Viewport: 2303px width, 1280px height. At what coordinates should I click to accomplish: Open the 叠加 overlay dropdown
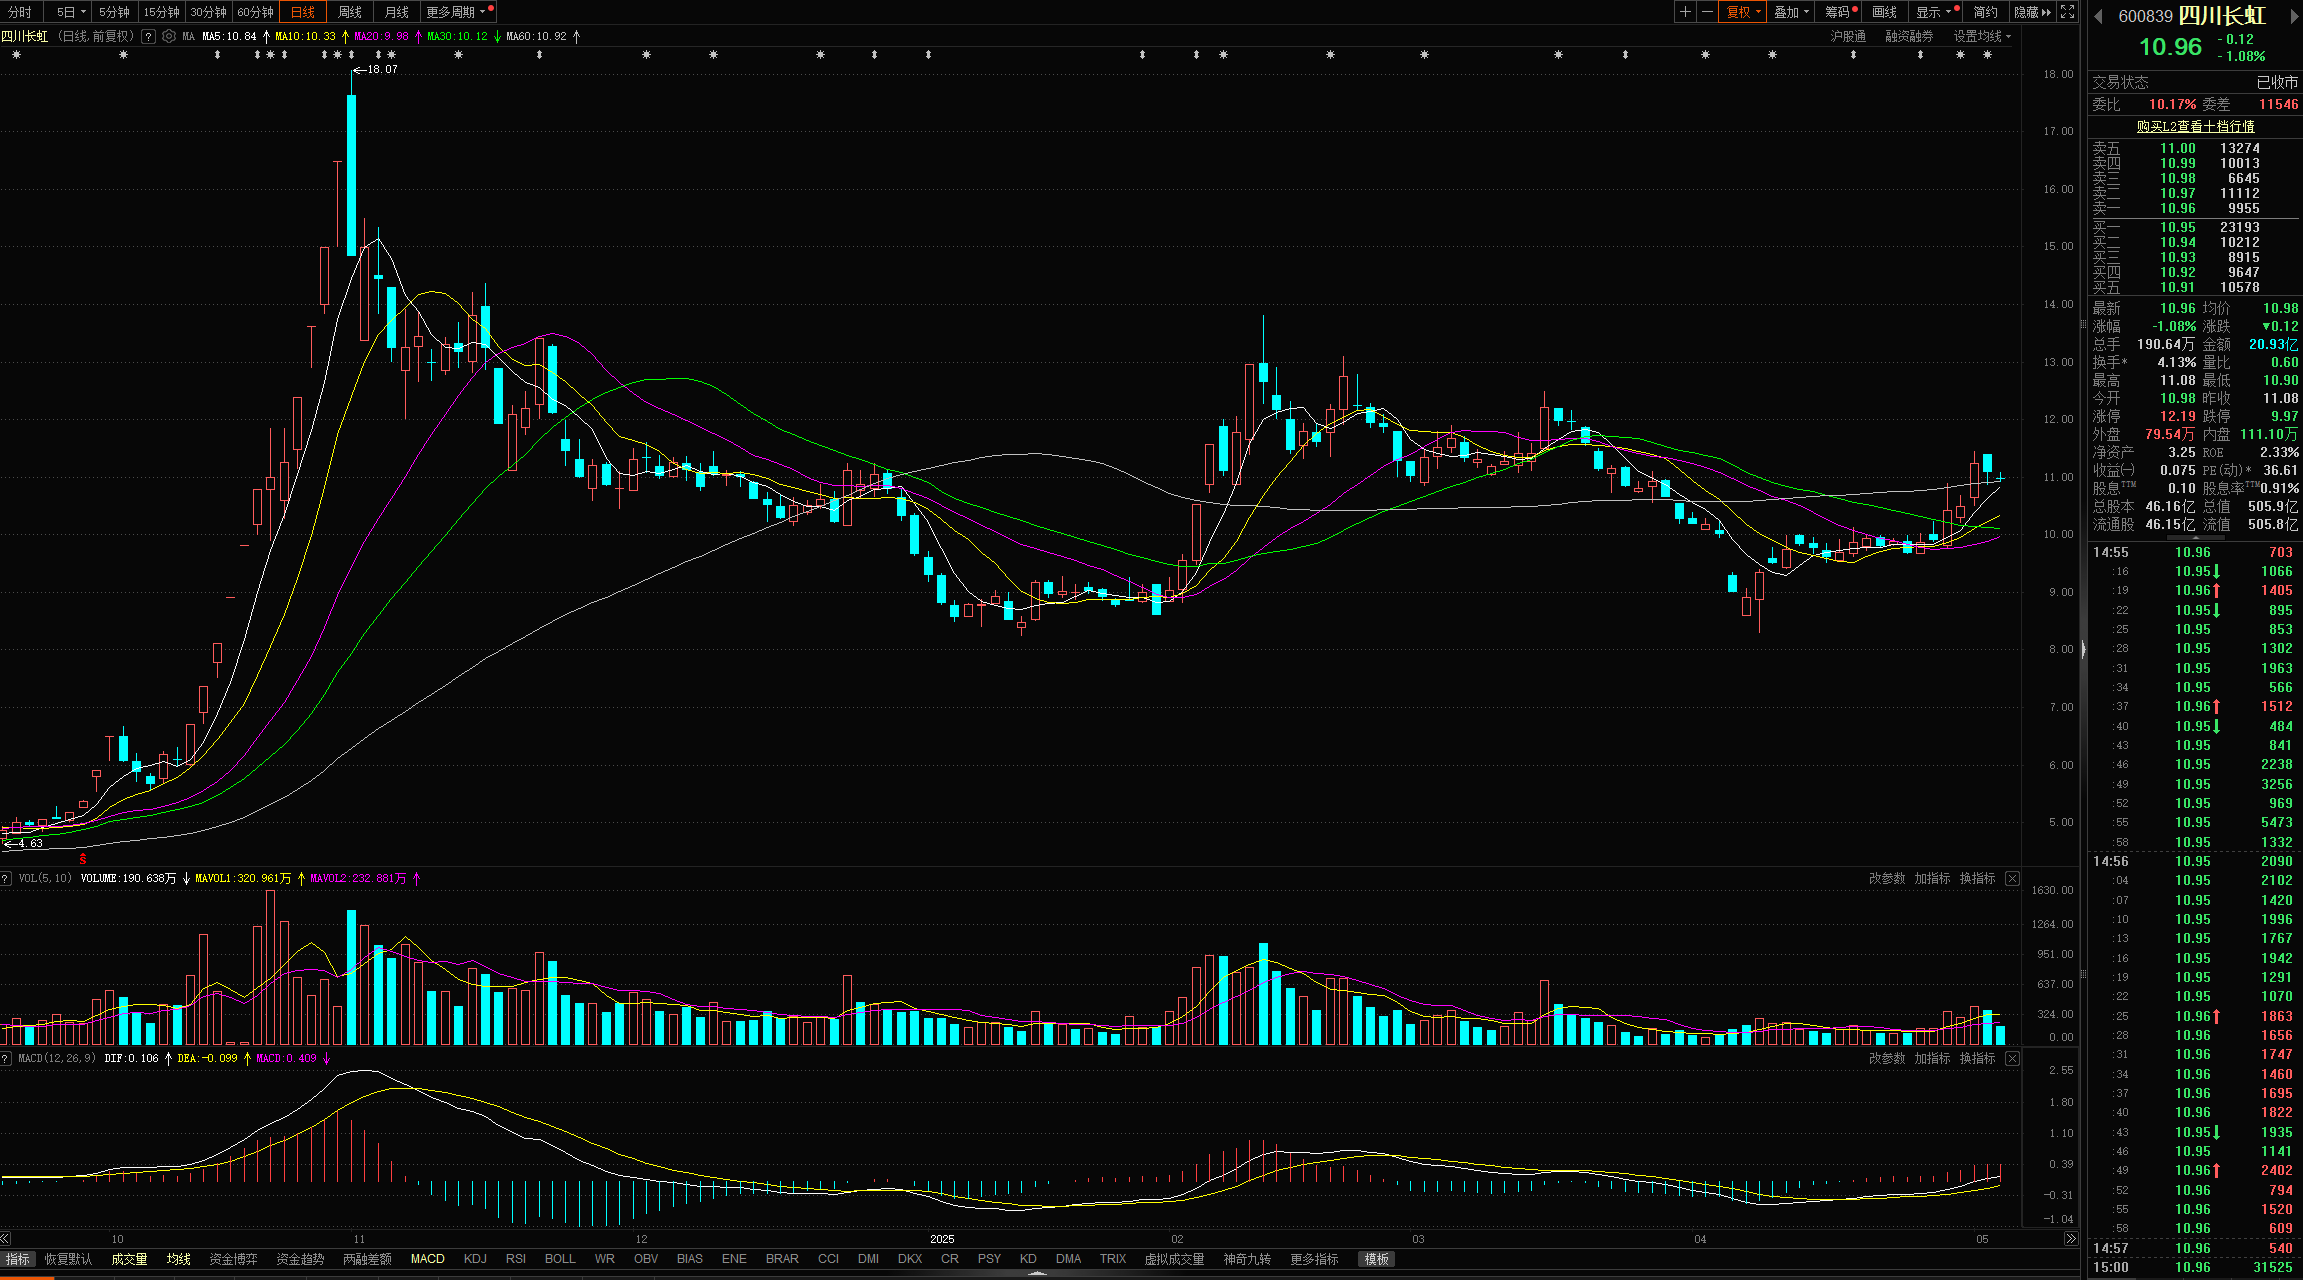[x=1792, y=12]
